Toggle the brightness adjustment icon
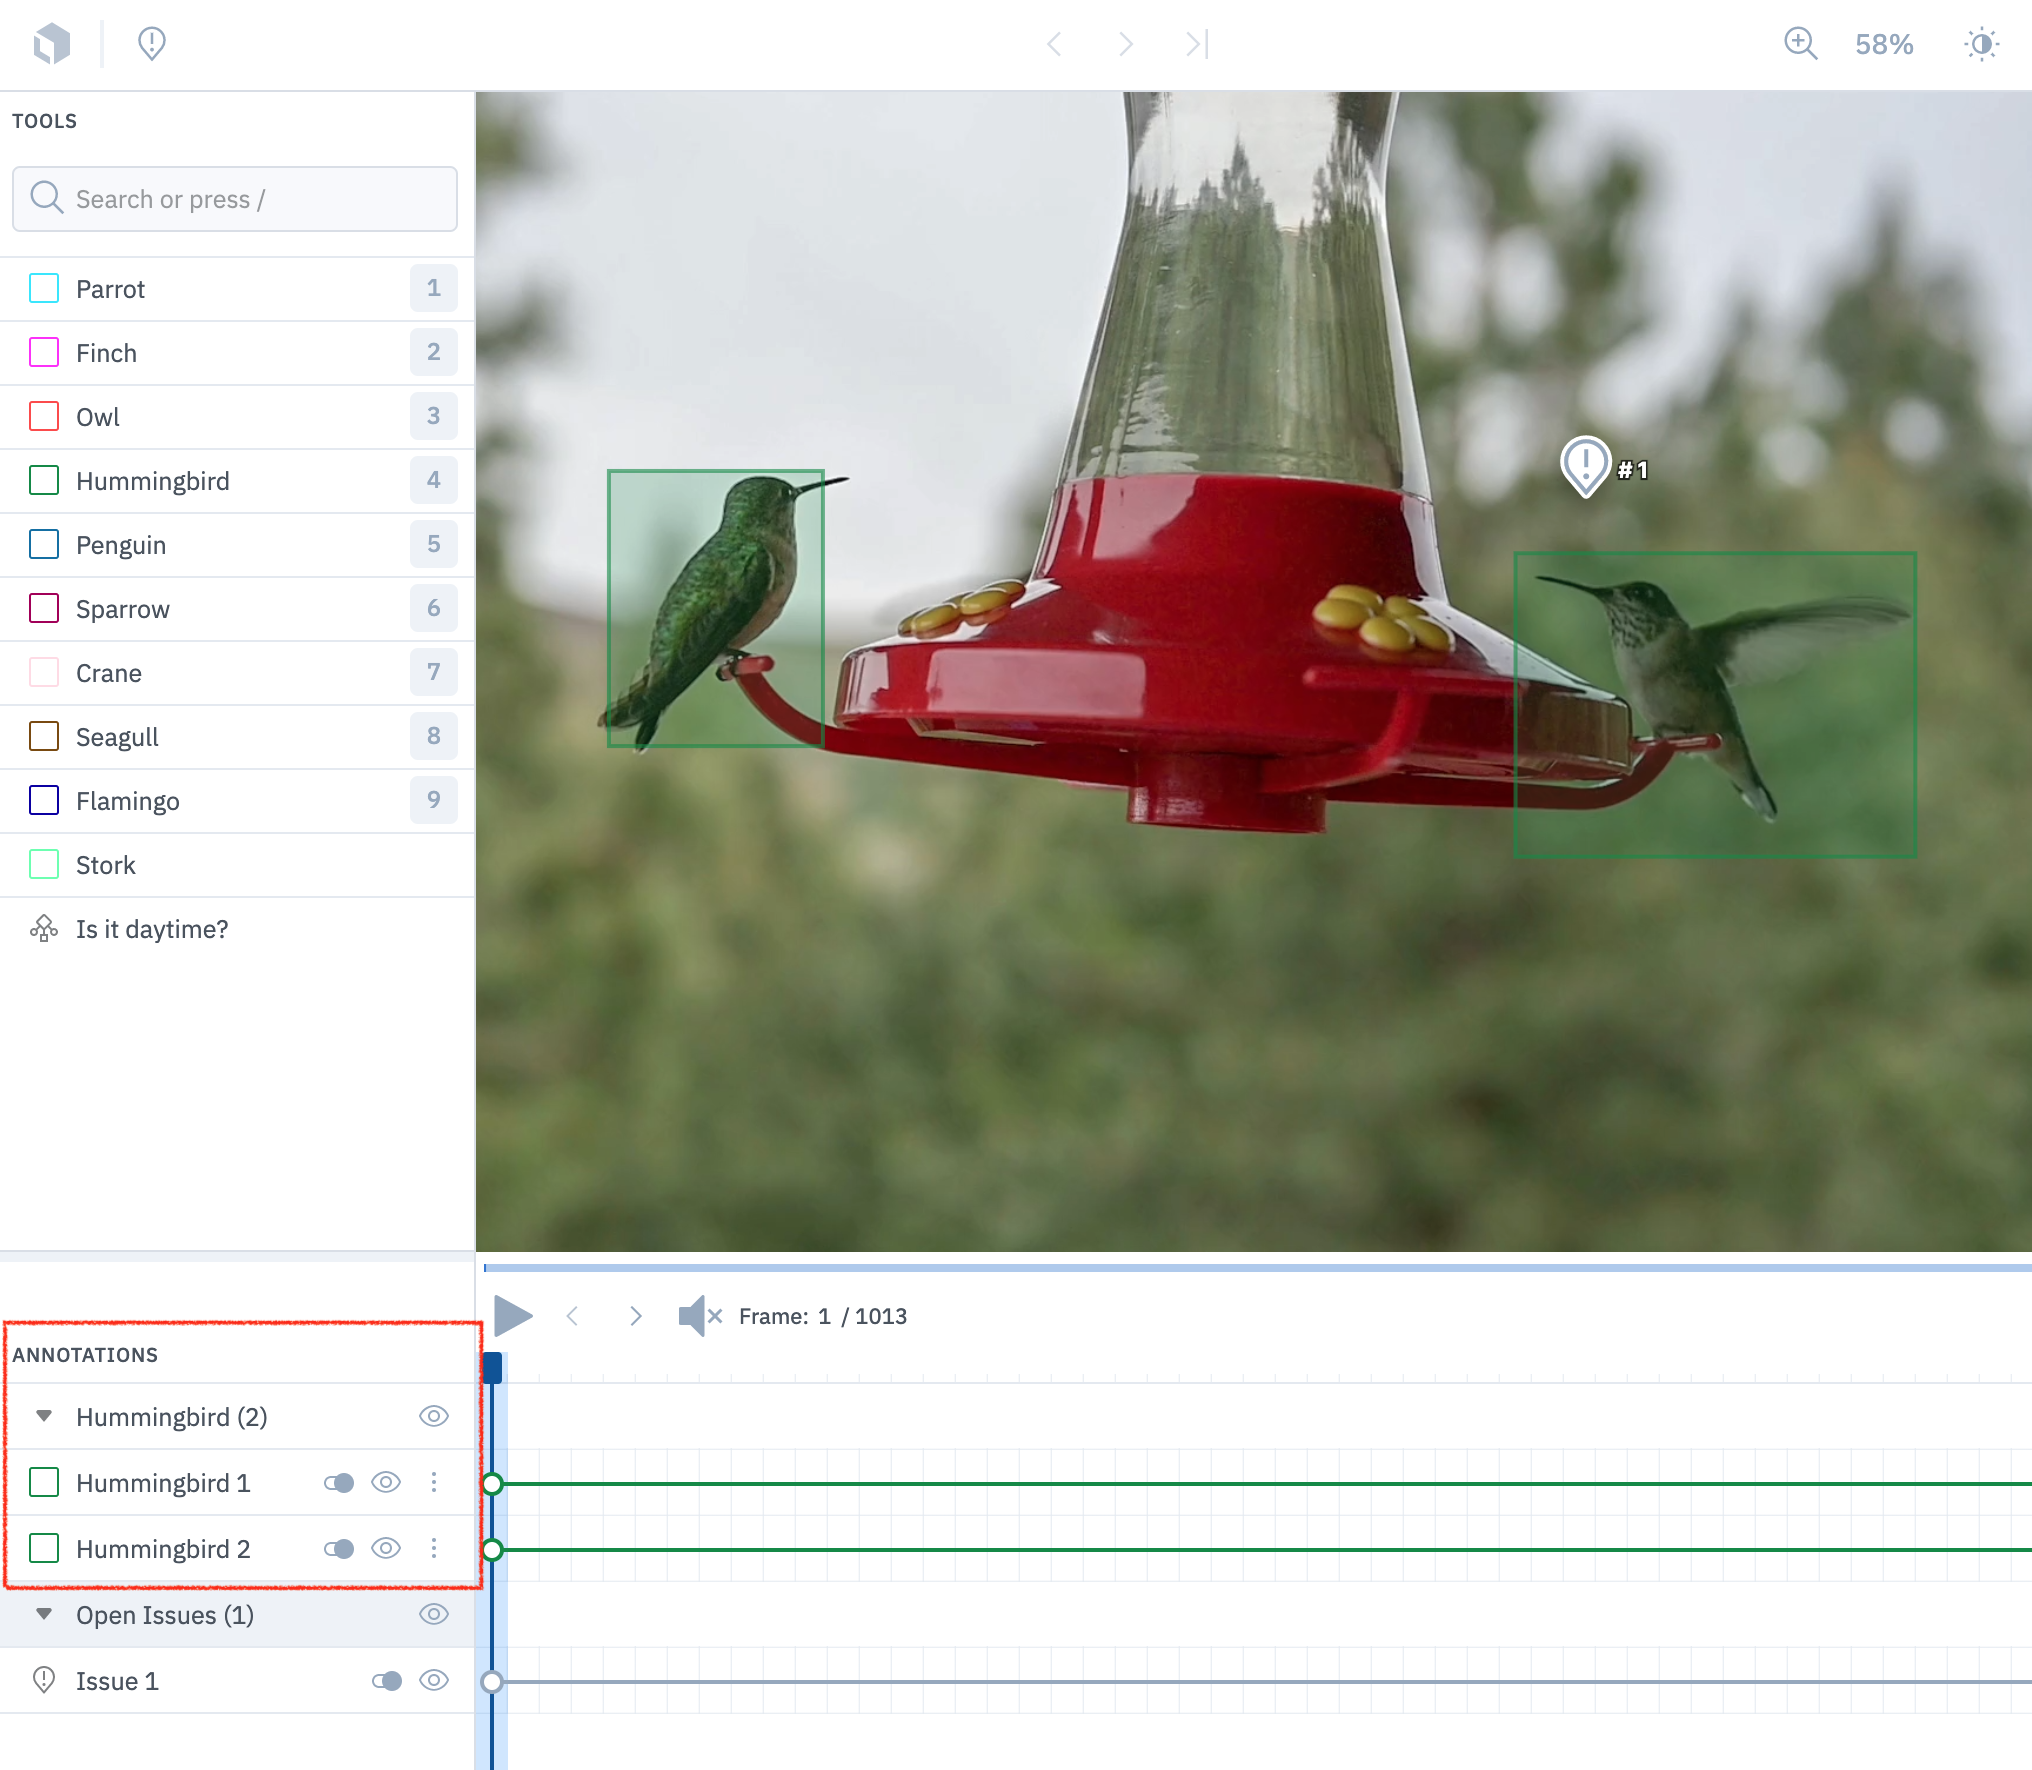Screen dimensions: 2032x1770 (1981, 44)
